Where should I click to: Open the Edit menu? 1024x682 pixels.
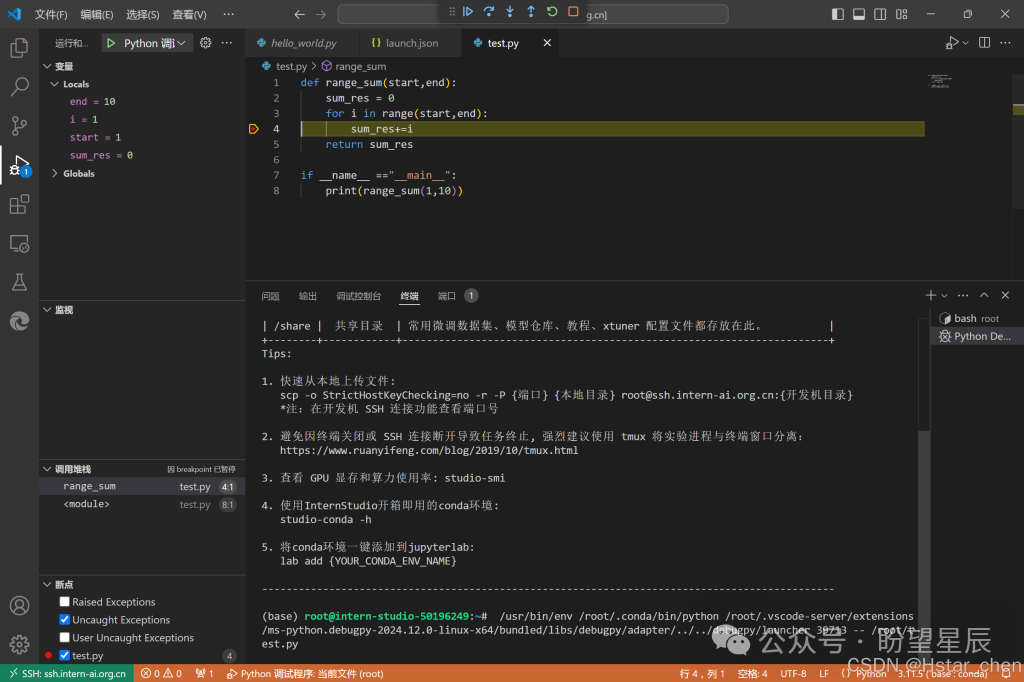coord(97,14)
